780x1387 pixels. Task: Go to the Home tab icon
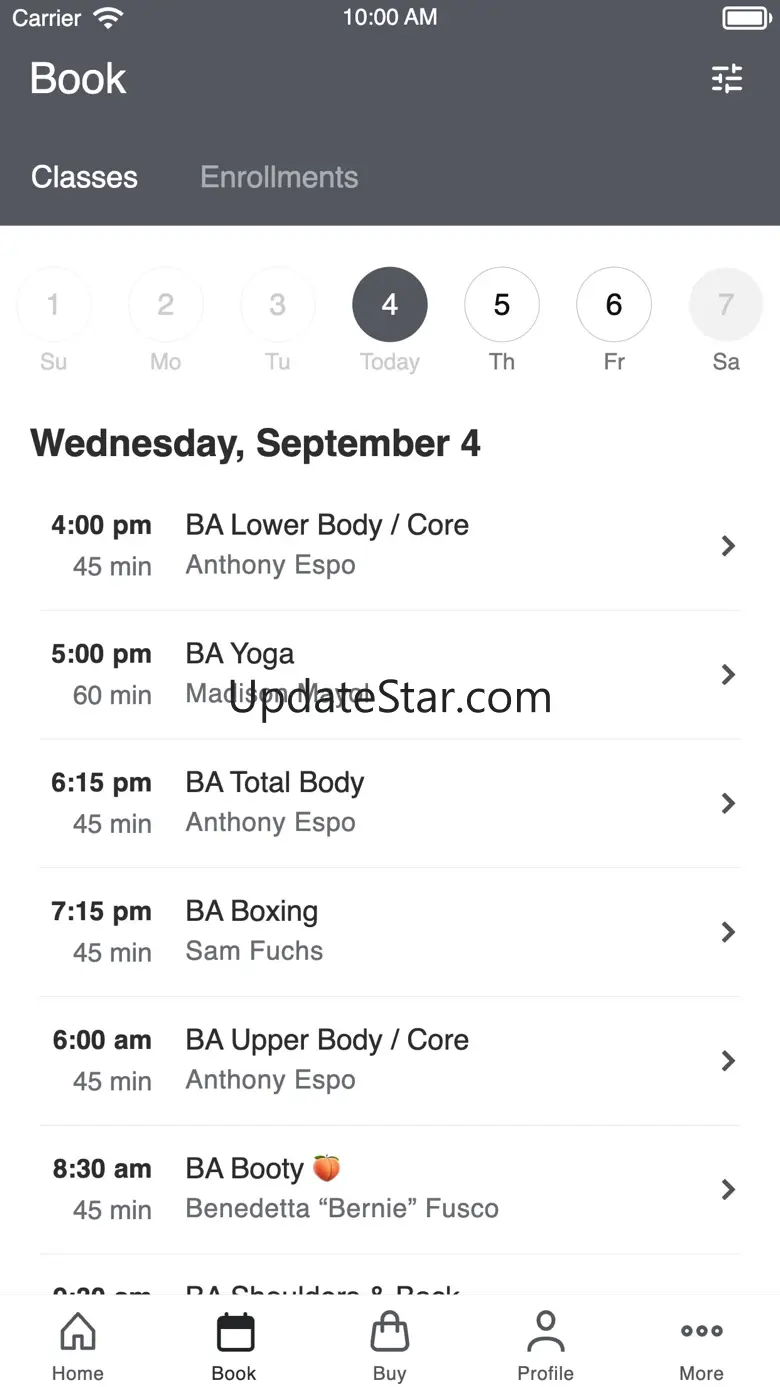tap(78, 1332)
